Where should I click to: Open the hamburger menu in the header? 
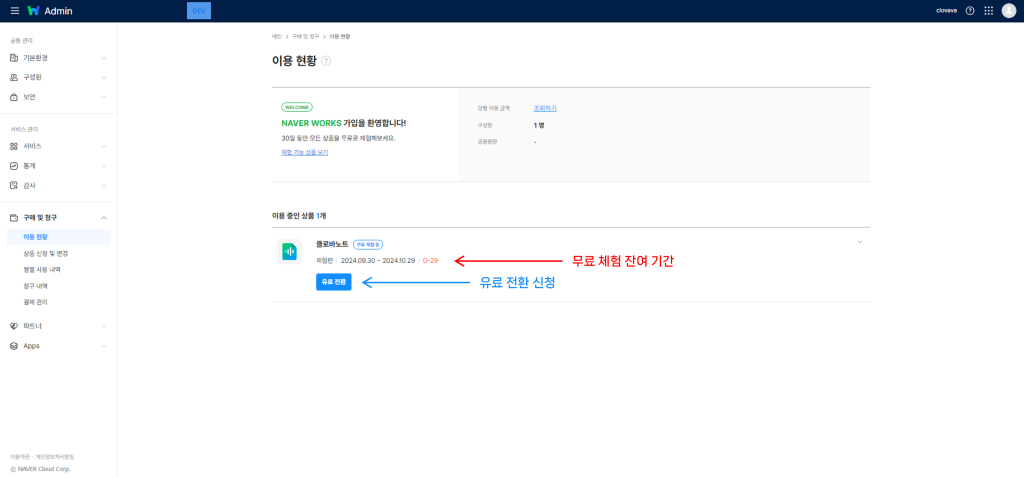click(14, 11)
